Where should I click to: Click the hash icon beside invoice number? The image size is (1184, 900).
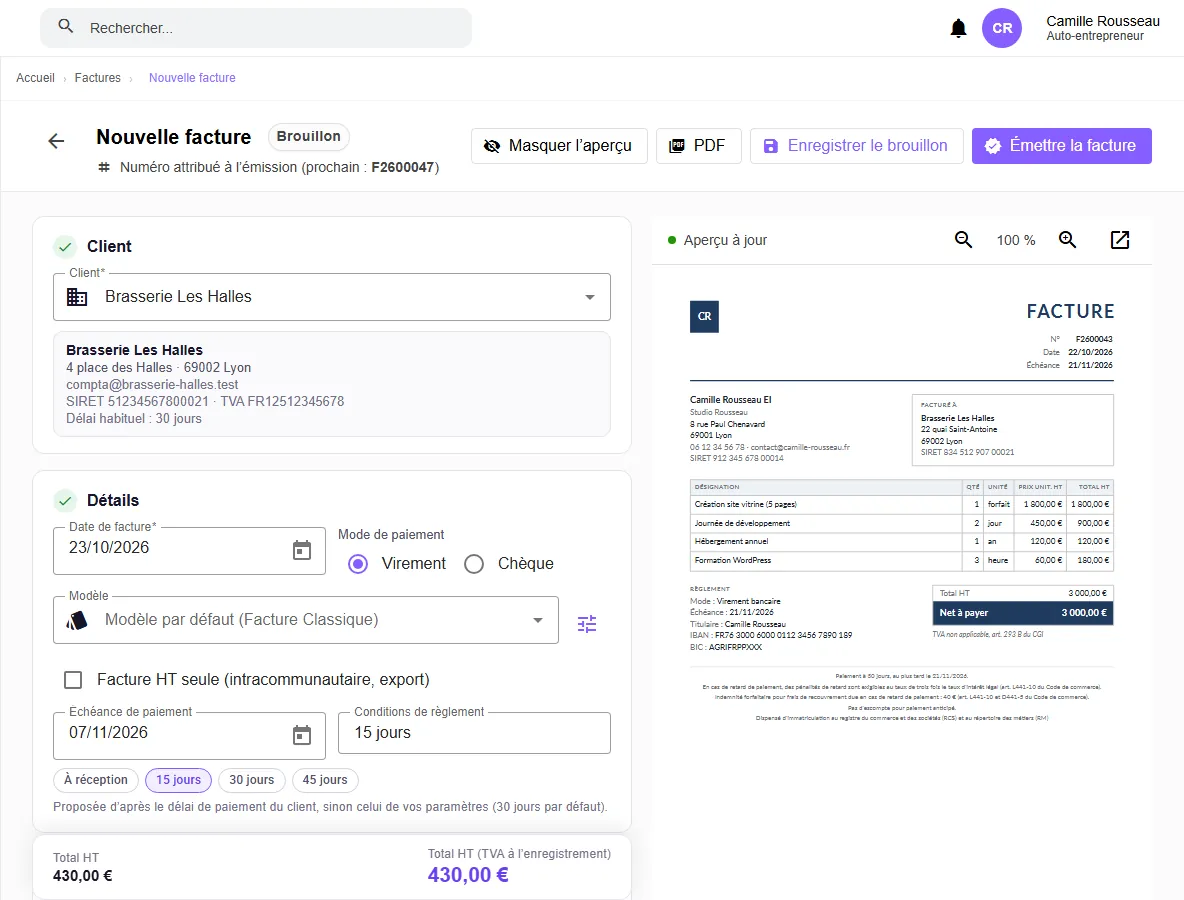pyautogui.click(x=104, y=167)
